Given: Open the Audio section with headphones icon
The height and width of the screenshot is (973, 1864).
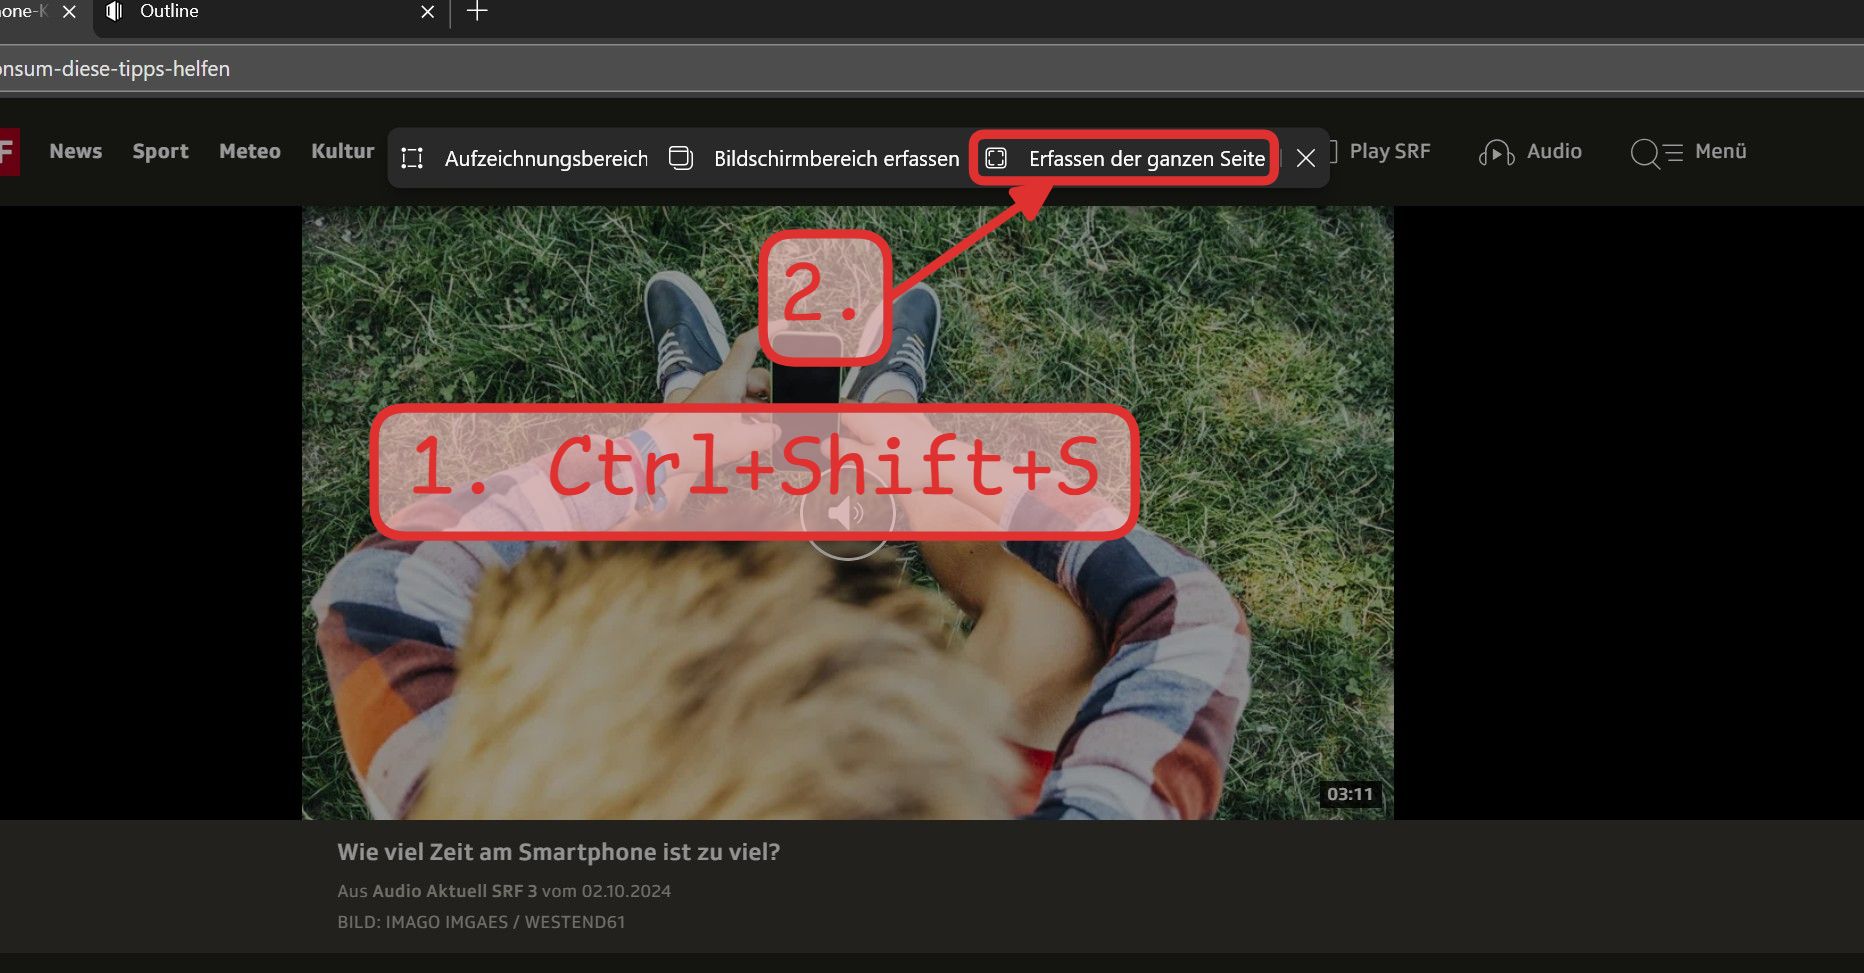Looking at the screenshot, I should tap(1531, 152).
